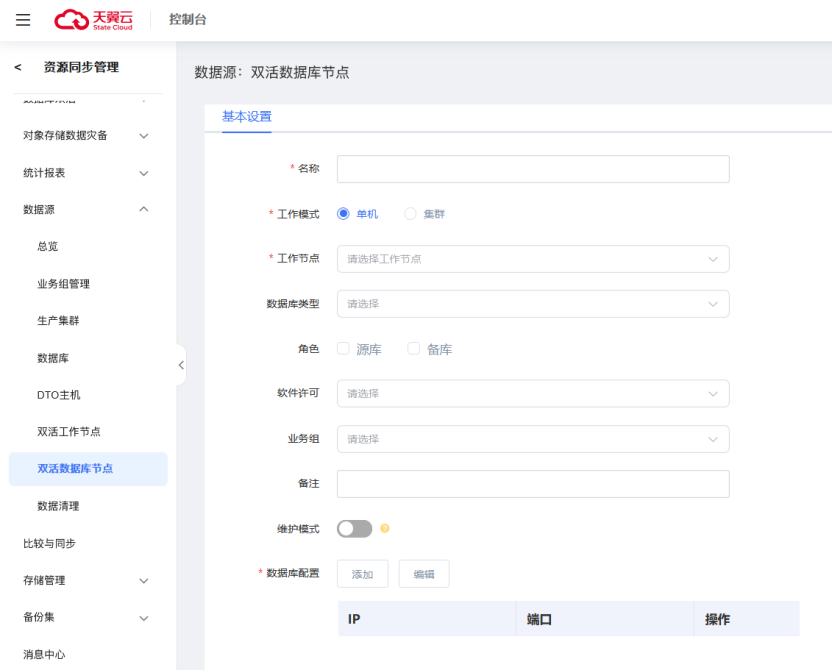Open 双活工作节点 in the sidebar
This screenshot has width=832, height=670.
[x=69, y=432]
